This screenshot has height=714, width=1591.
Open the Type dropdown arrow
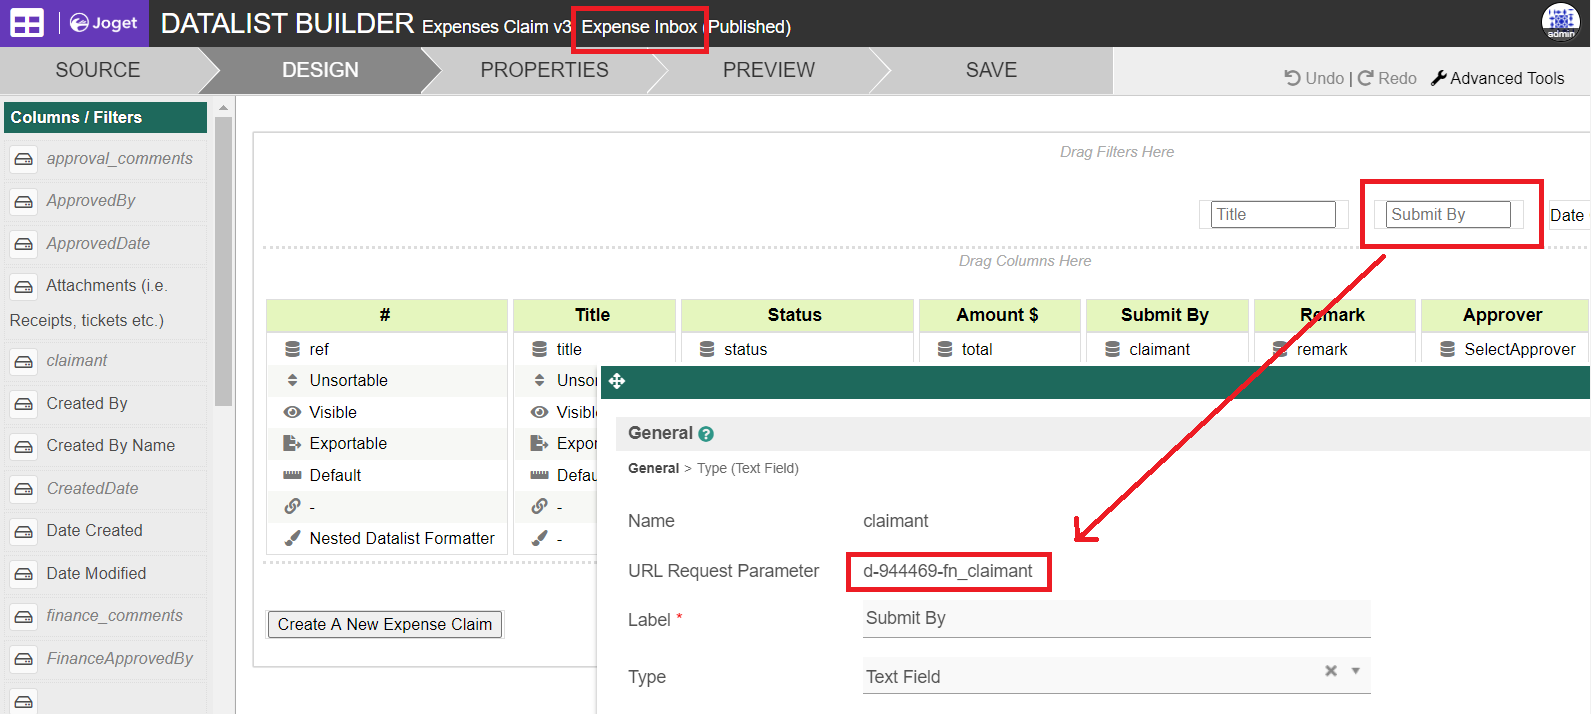point(1356,671)
